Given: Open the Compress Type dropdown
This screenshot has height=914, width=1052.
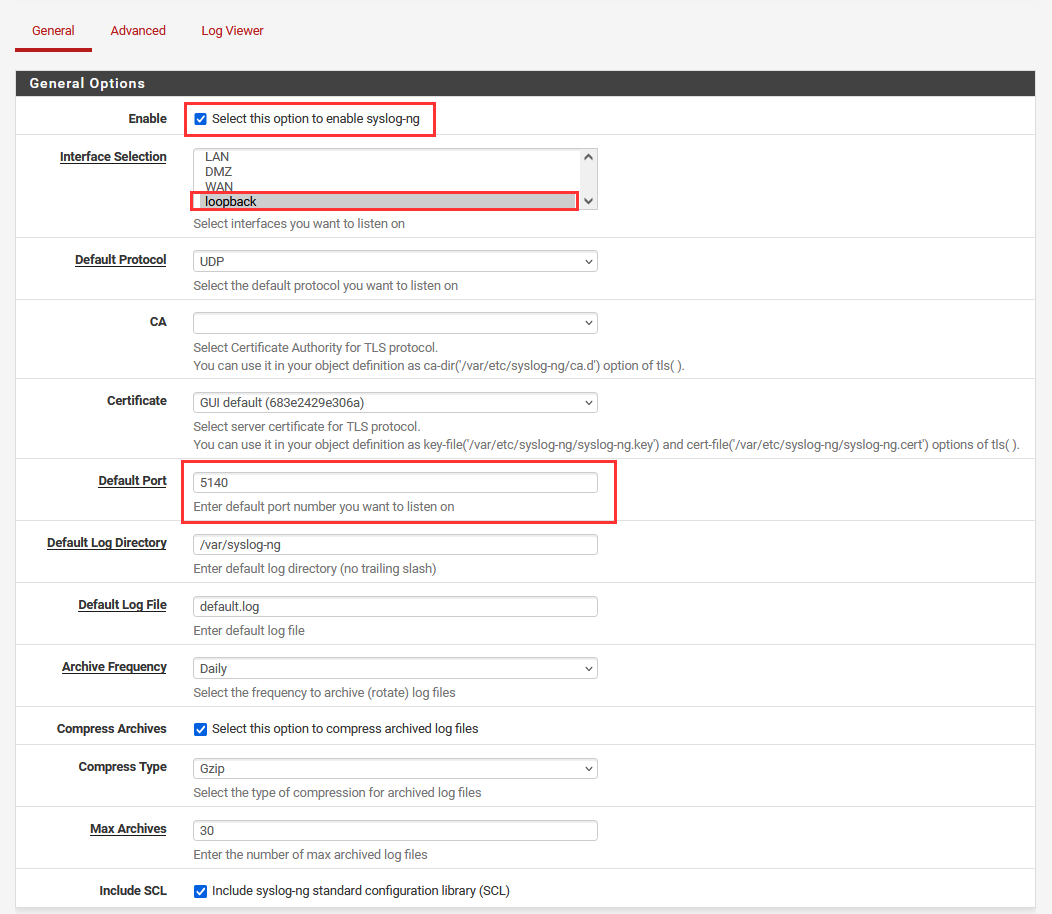Looking at the screenshot, I should click(x=395, y=768).
